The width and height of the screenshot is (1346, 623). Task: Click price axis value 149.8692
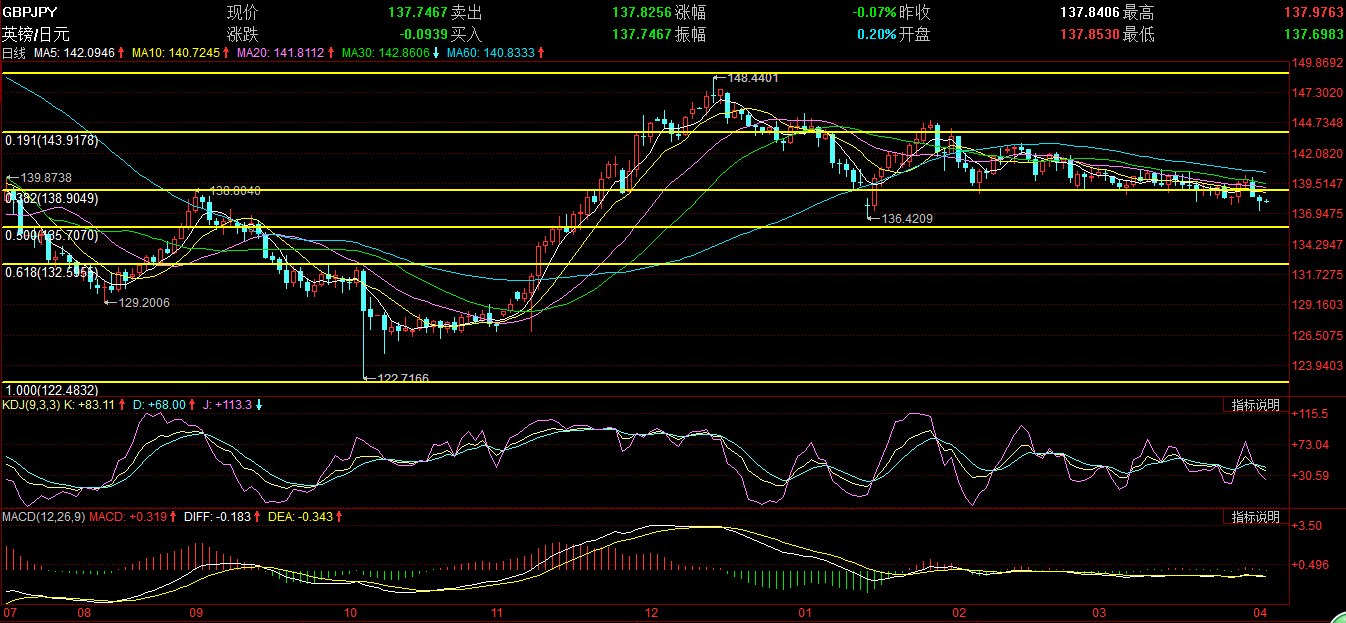coord(1317,62)
